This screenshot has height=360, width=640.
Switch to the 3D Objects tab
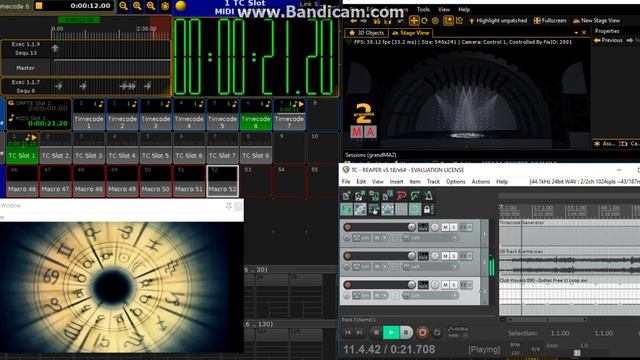(367, 33)
